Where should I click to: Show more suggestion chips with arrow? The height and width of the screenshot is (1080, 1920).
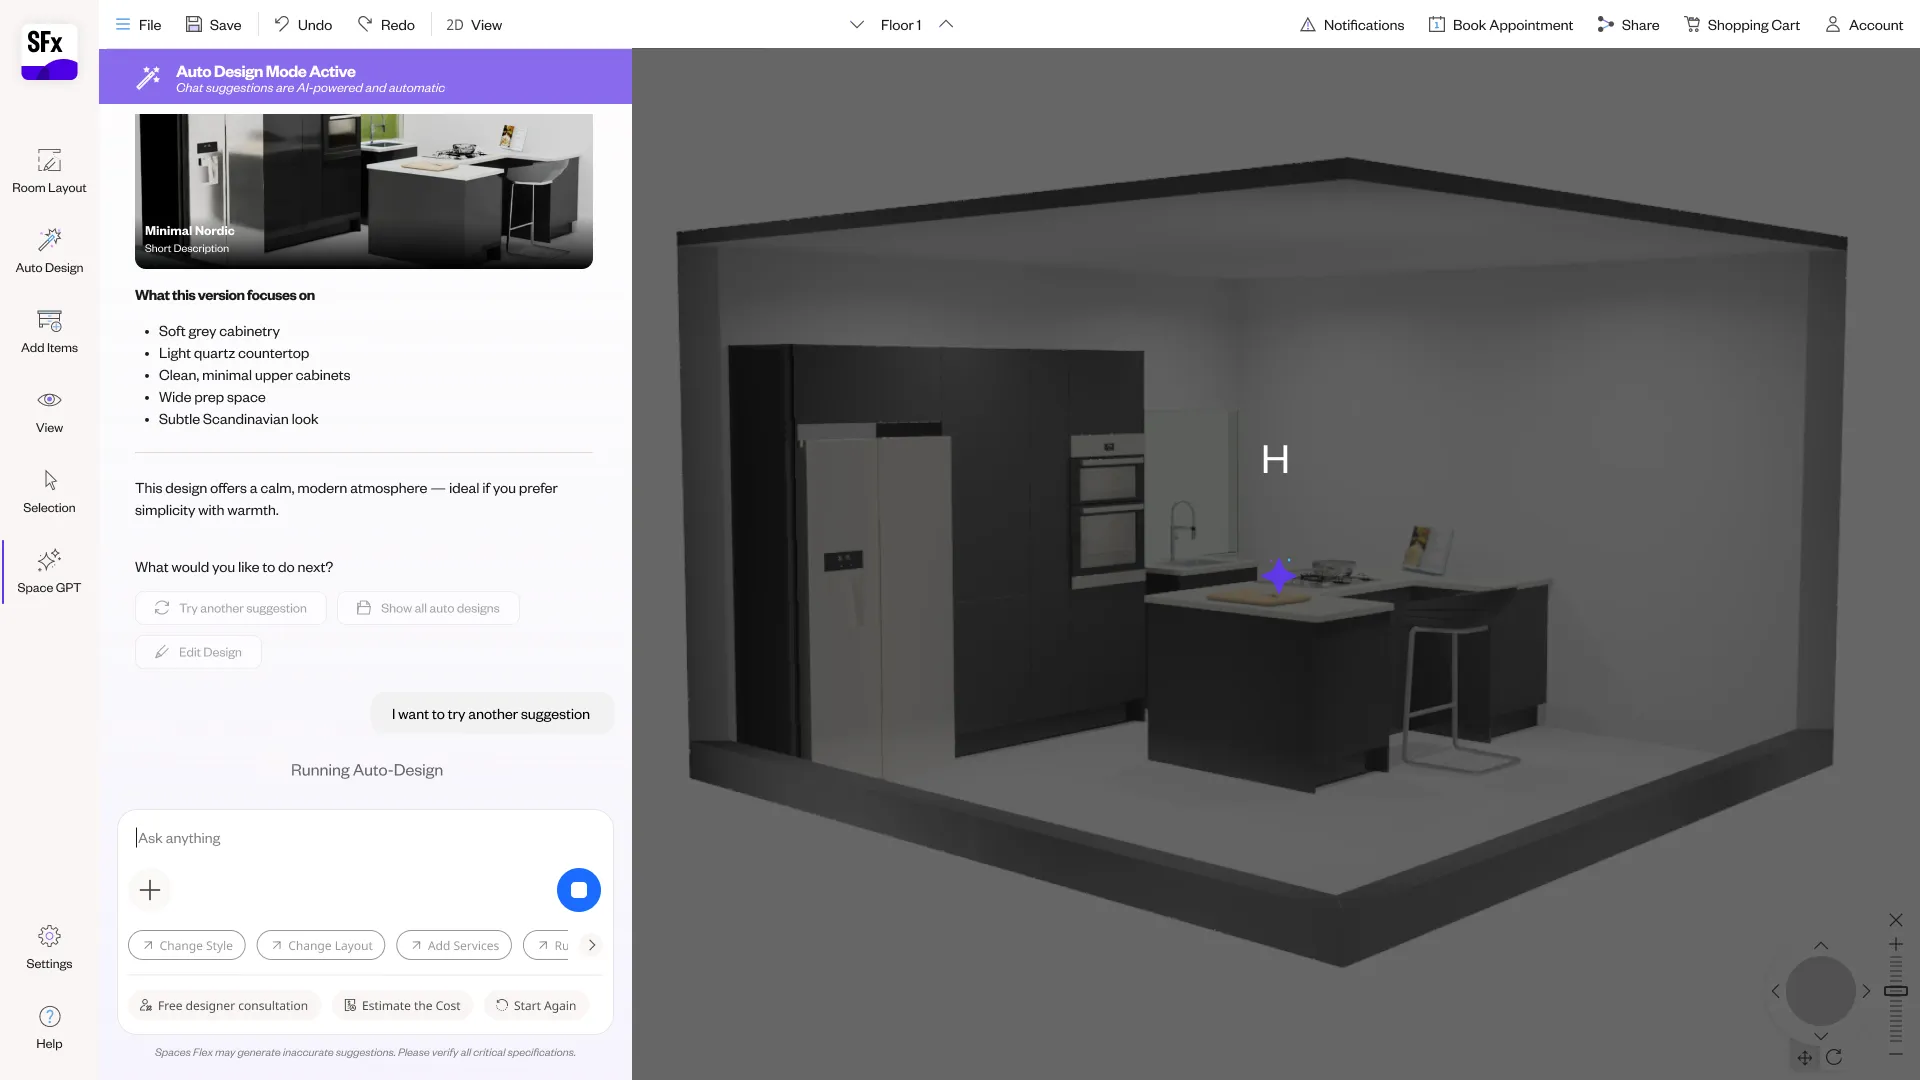click(592, 945)
